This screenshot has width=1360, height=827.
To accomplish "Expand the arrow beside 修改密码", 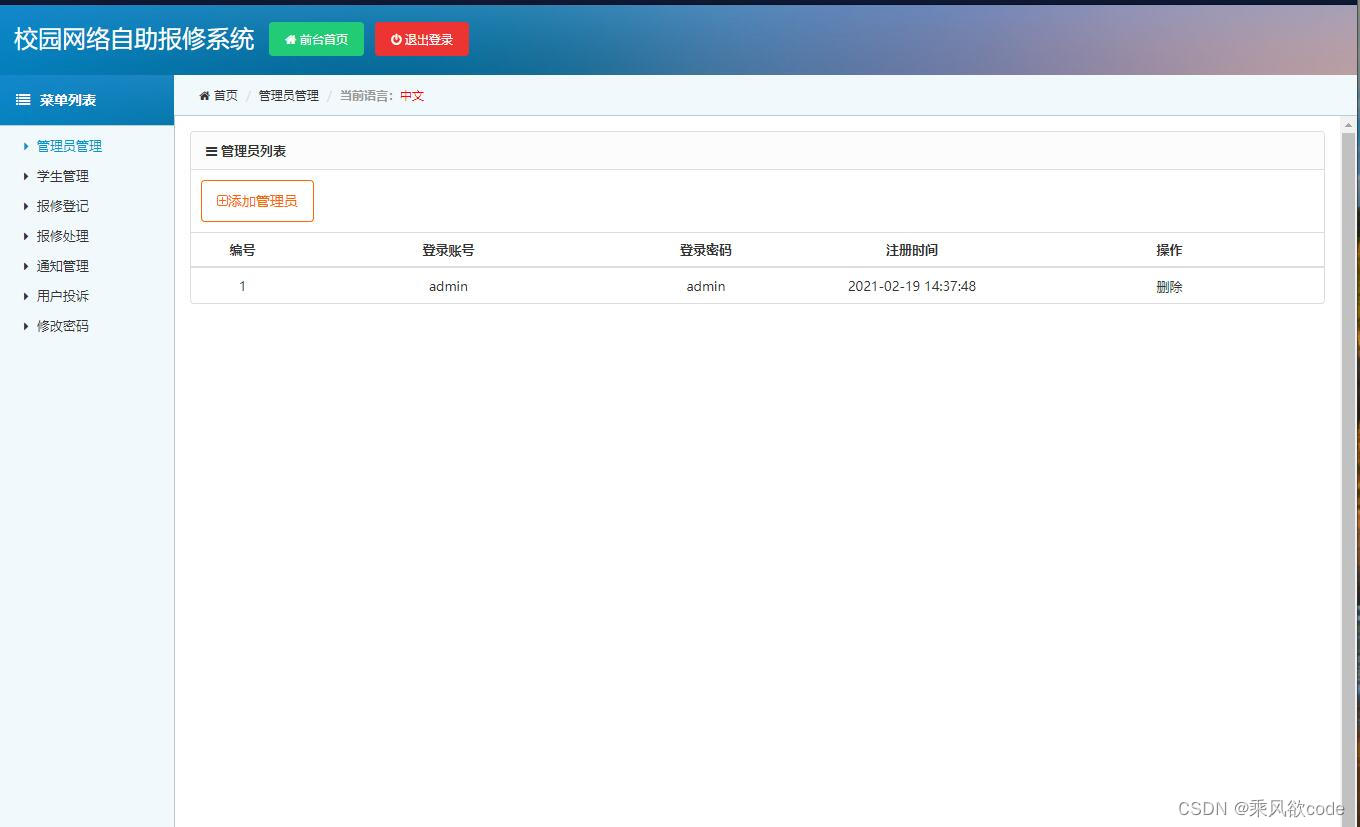I will point(26,326).
